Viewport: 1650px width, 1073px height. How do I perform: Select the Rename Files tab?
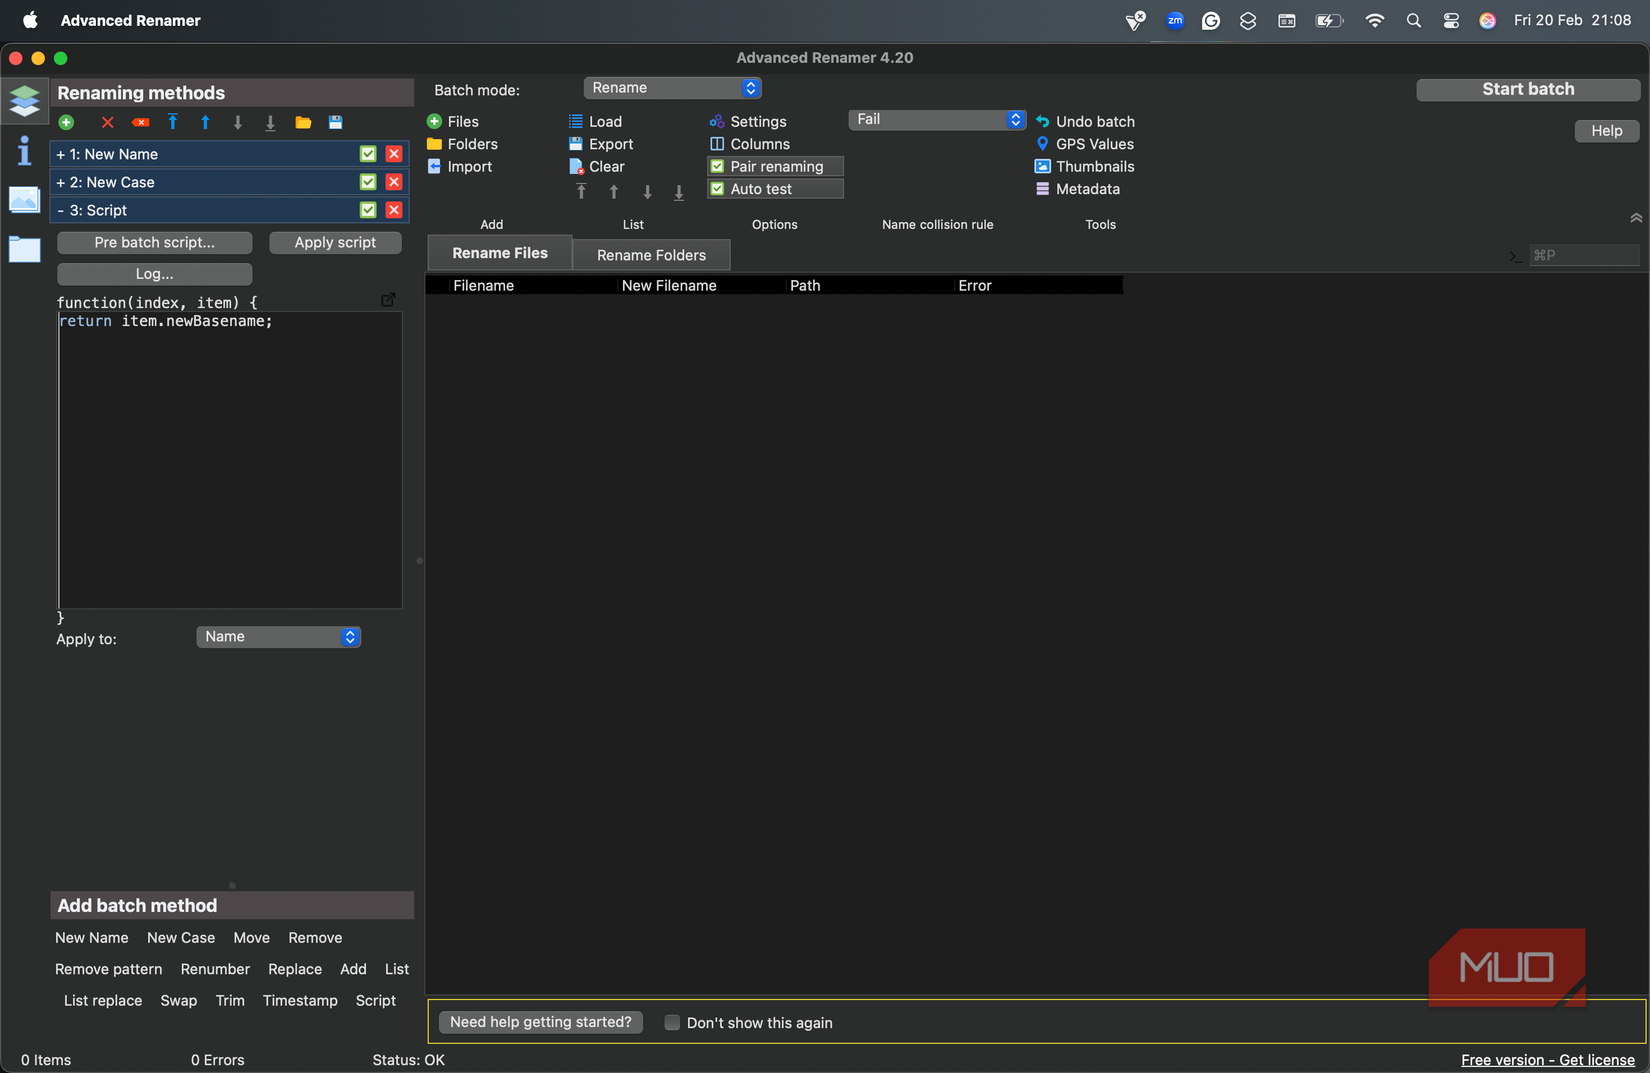pos(499,253)
